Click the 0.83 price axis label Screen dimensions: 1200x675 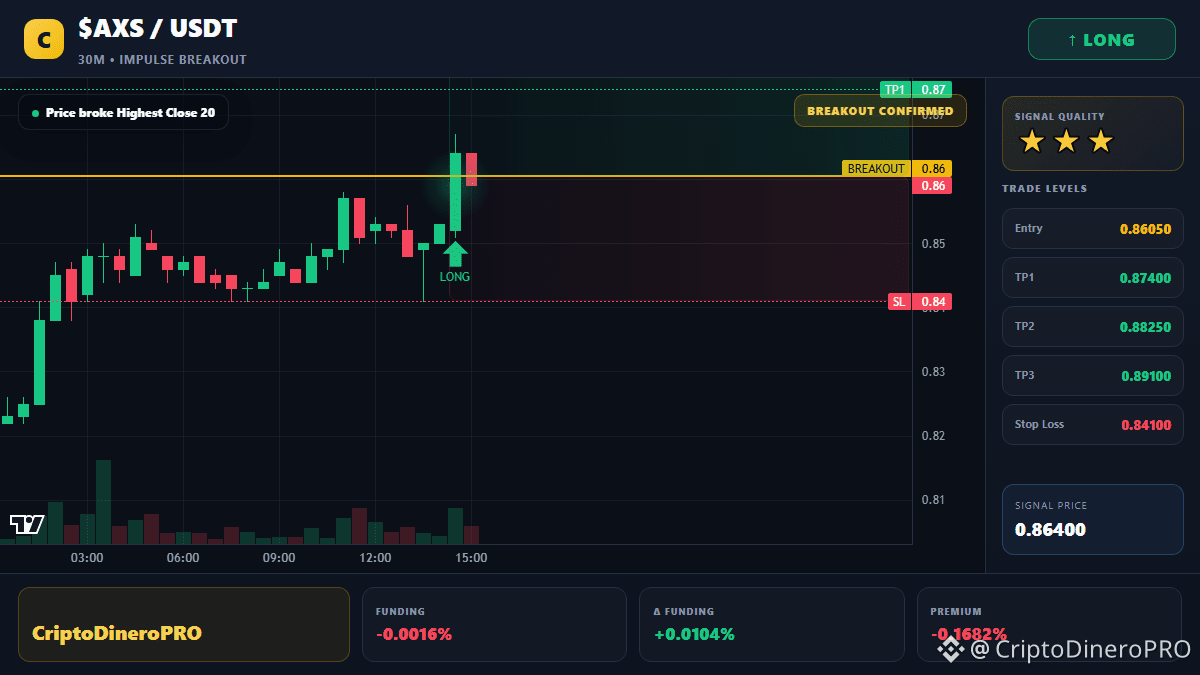pyautogui.click(x=933, y=372)
